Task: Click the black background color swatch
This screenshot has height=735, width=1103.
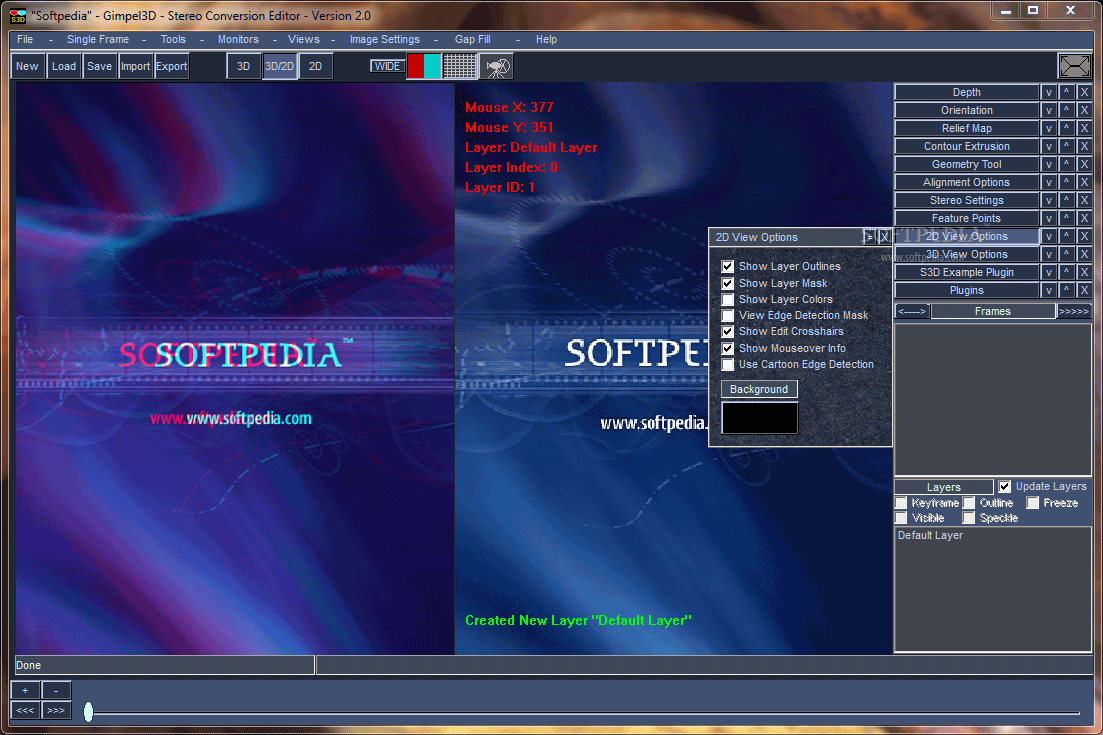Action: [x=760, y=418]
